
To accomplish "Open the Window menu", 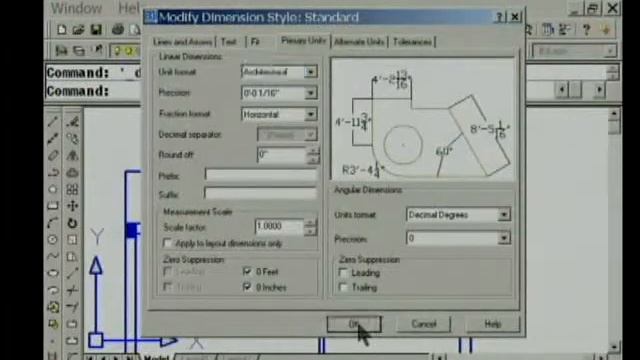I will [x=76, y=8].
